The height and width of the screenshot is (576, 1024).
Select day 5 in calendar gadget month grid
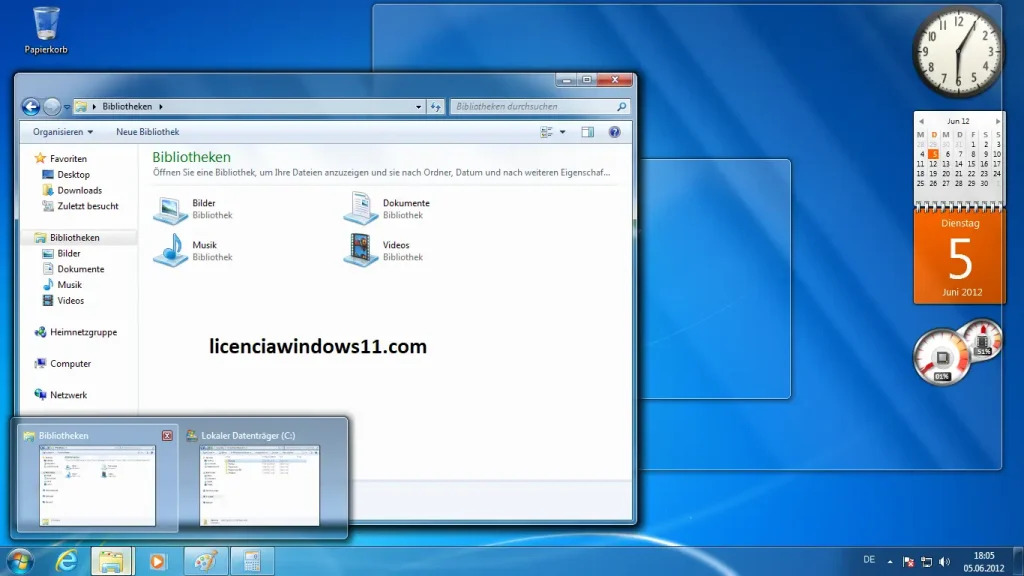934,154
